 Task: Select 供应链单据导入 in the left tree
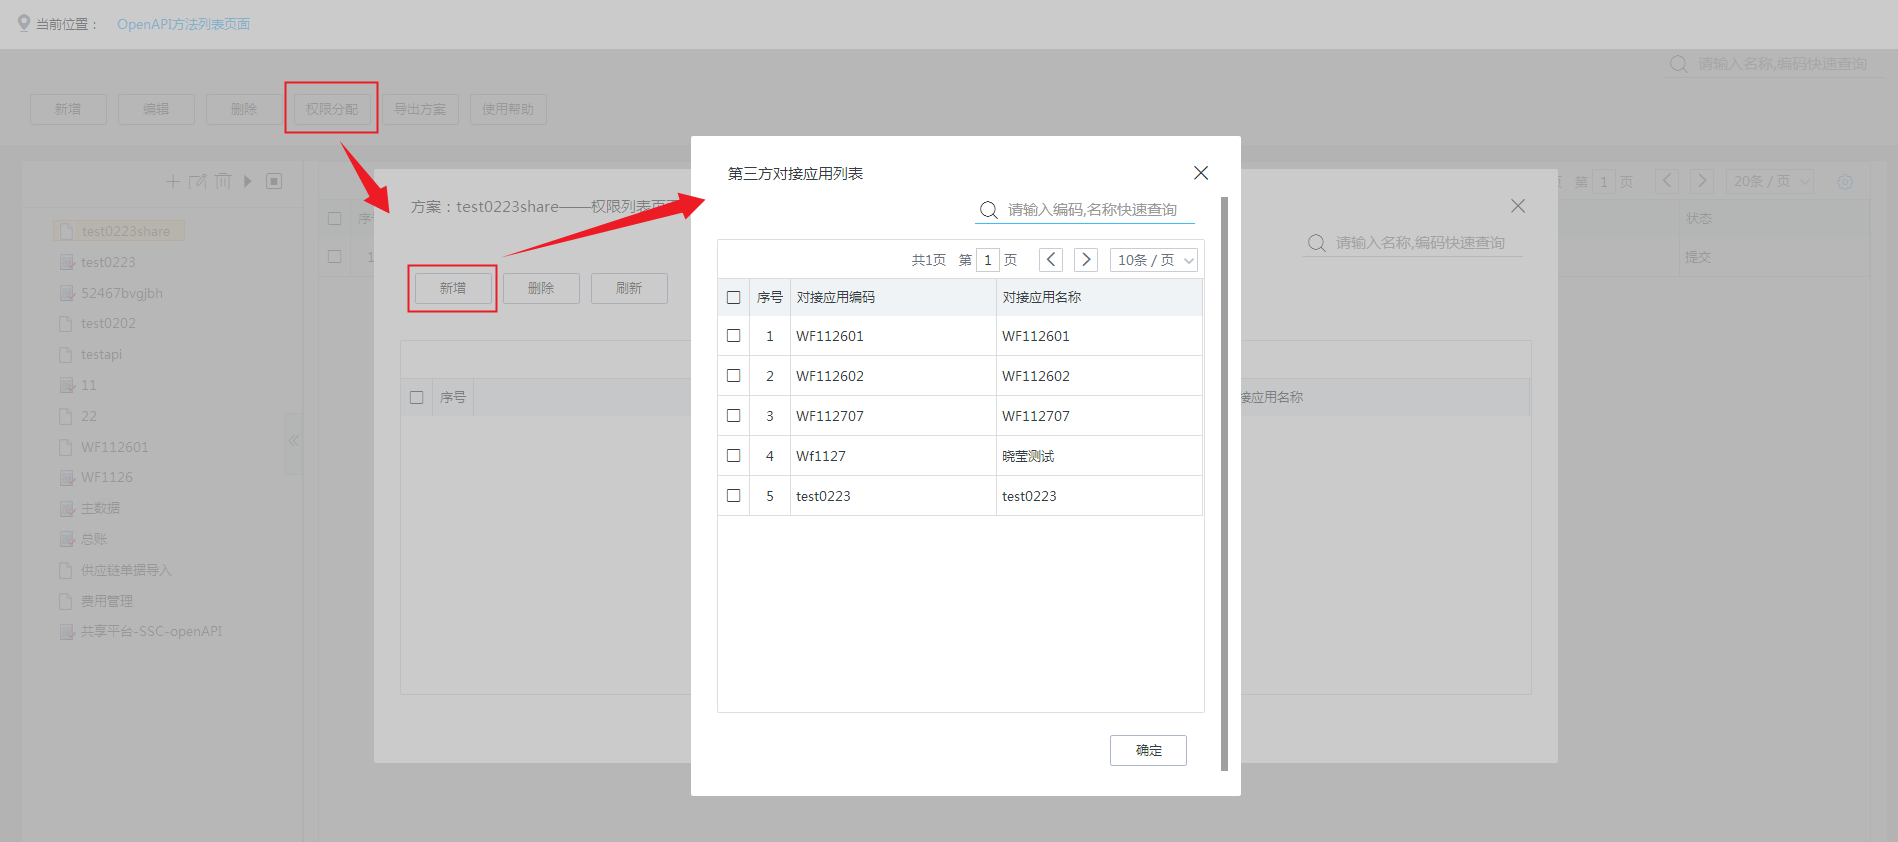[126, 570]
